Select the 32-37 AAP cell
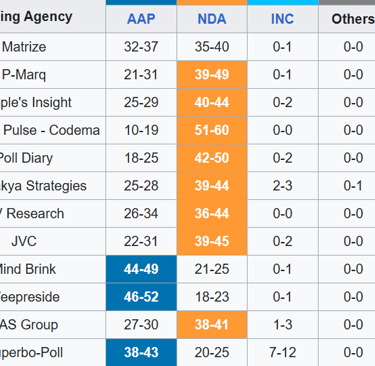Image resolution: width=375 pixels, height=366 pixels. pyautogui.click(x=141, y=47)
